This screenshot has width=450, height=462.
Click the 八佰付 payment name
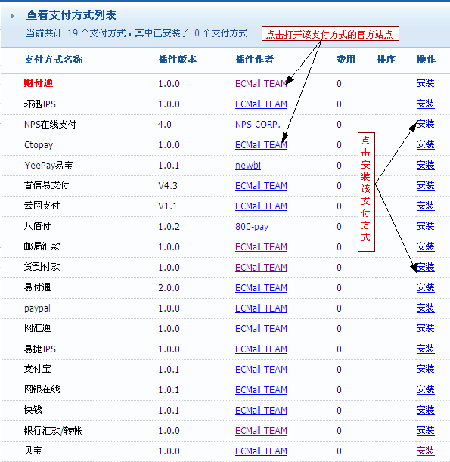pyautogui.click(x=37, y=226)
